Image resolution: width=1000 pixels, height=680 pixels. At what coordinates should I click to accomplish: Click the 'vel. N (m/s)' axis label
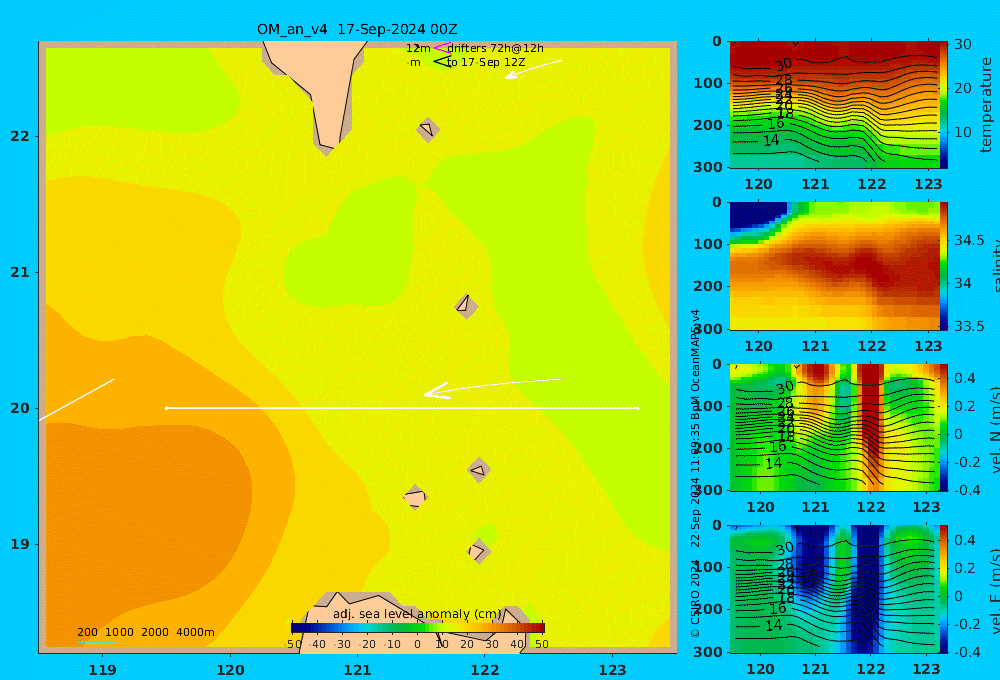[995, 429]
